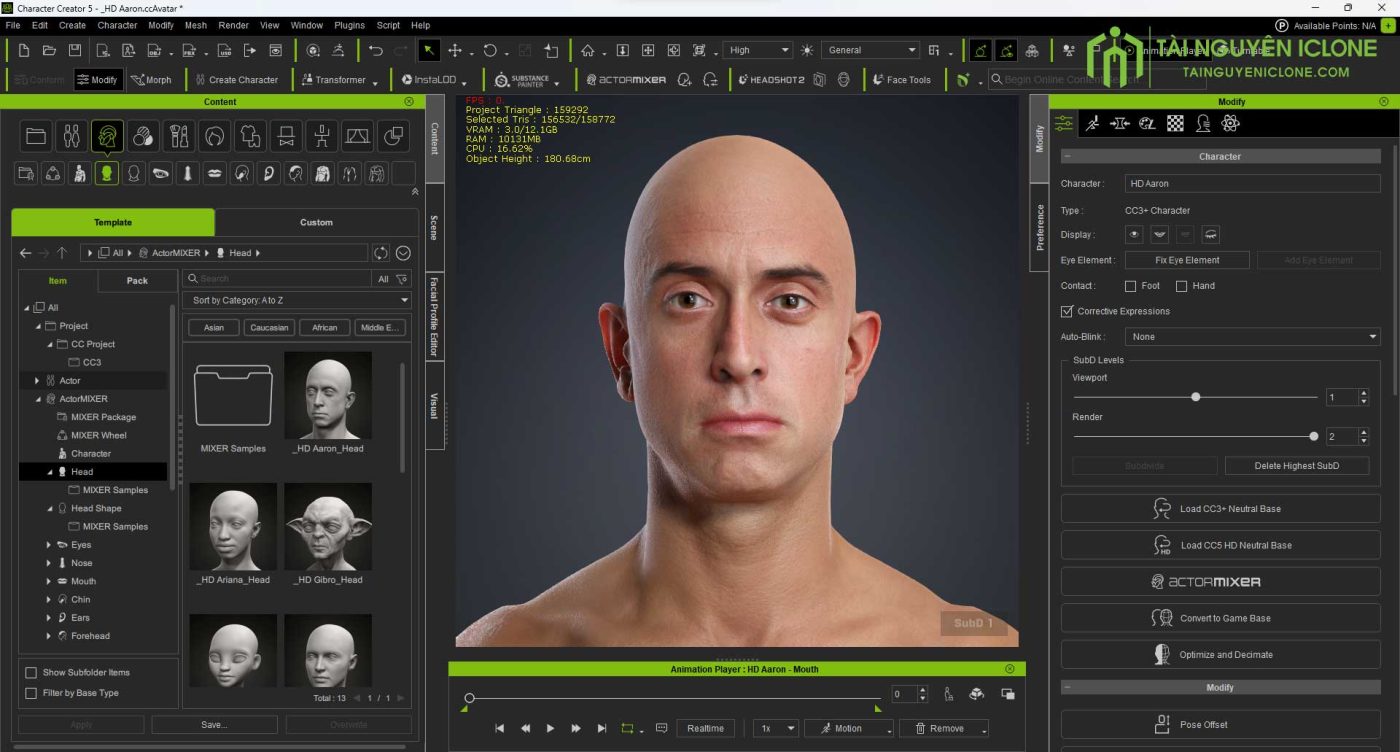Open the Plugins menu
This screenshot has width=1400, height=752.
(x=349, y=25)
